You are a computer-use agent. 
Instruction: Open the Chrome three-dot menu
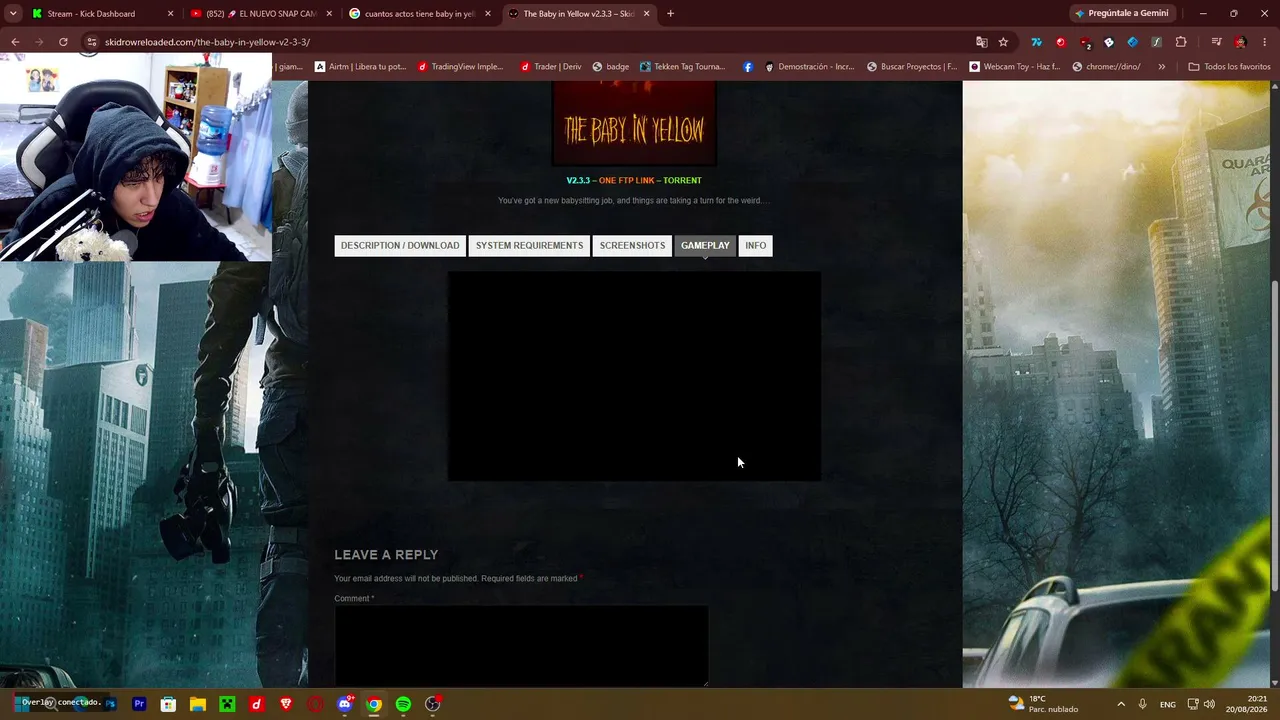tap(1264, 42)
